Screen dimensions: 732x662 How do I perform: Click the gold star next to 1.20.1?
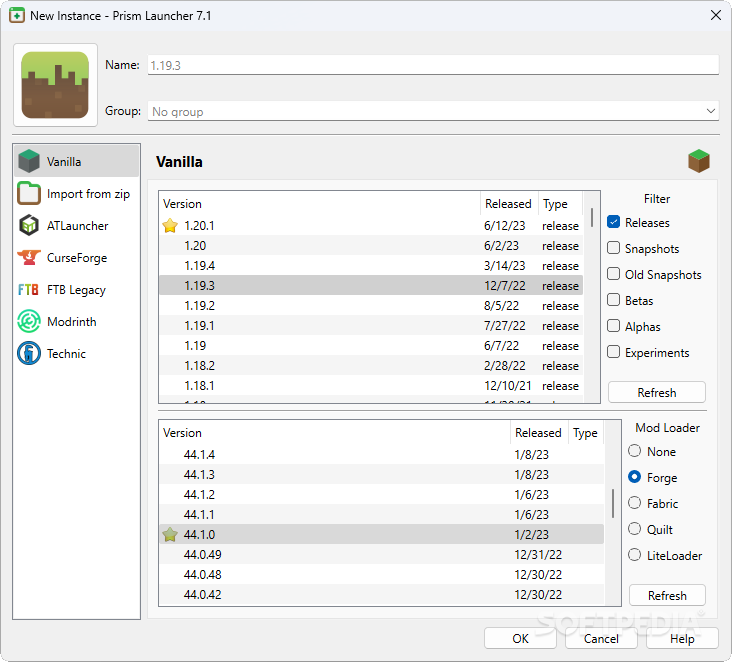pos(170,225)
